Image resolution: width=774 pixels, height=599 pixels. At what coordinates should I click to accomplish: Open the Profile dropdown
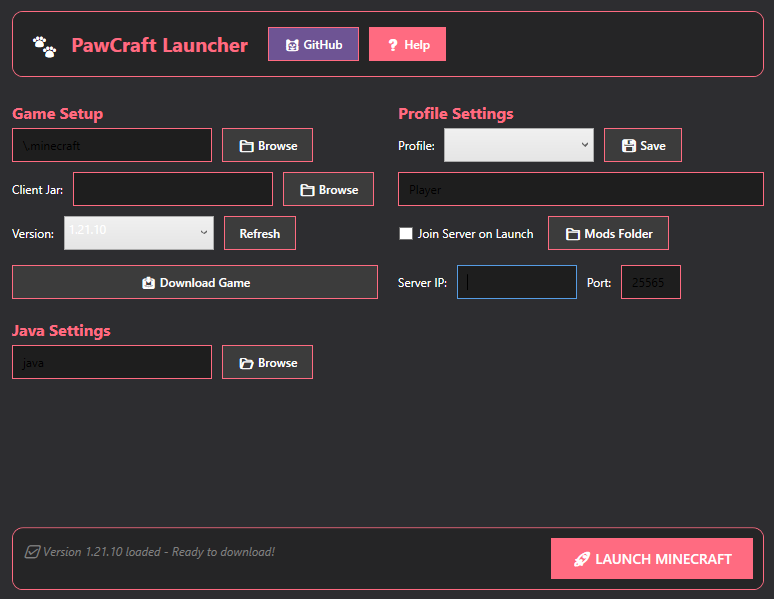tap(519, 145)
